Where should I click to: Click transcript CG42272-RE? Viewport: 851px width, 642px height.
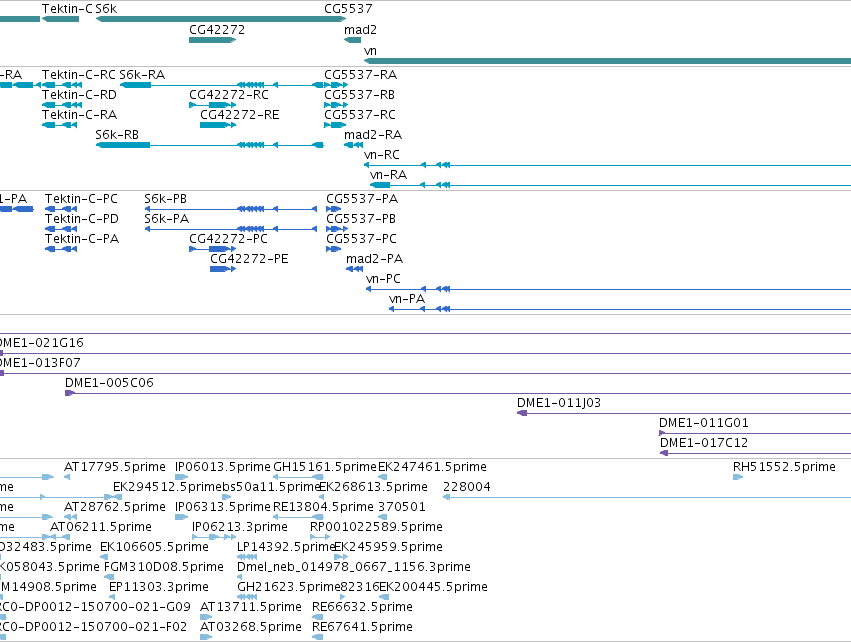click(218, 125)
